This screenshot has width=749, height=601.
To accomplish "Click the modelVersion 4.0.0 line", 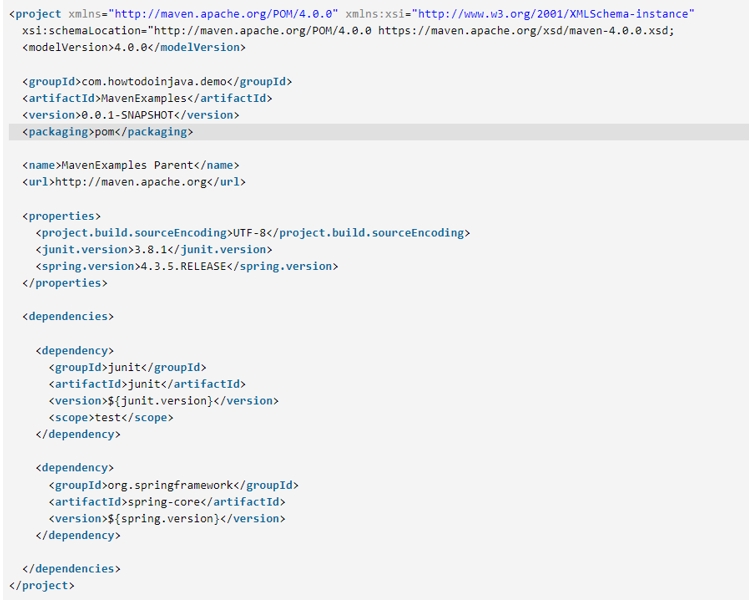I will (x=134, y=47).
